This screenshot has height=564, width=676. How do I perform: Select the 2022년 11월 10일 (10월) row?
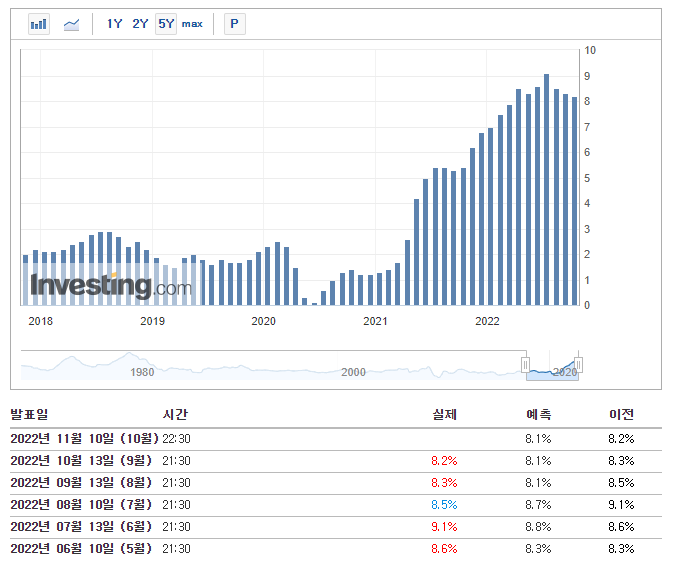click(84, 438)
